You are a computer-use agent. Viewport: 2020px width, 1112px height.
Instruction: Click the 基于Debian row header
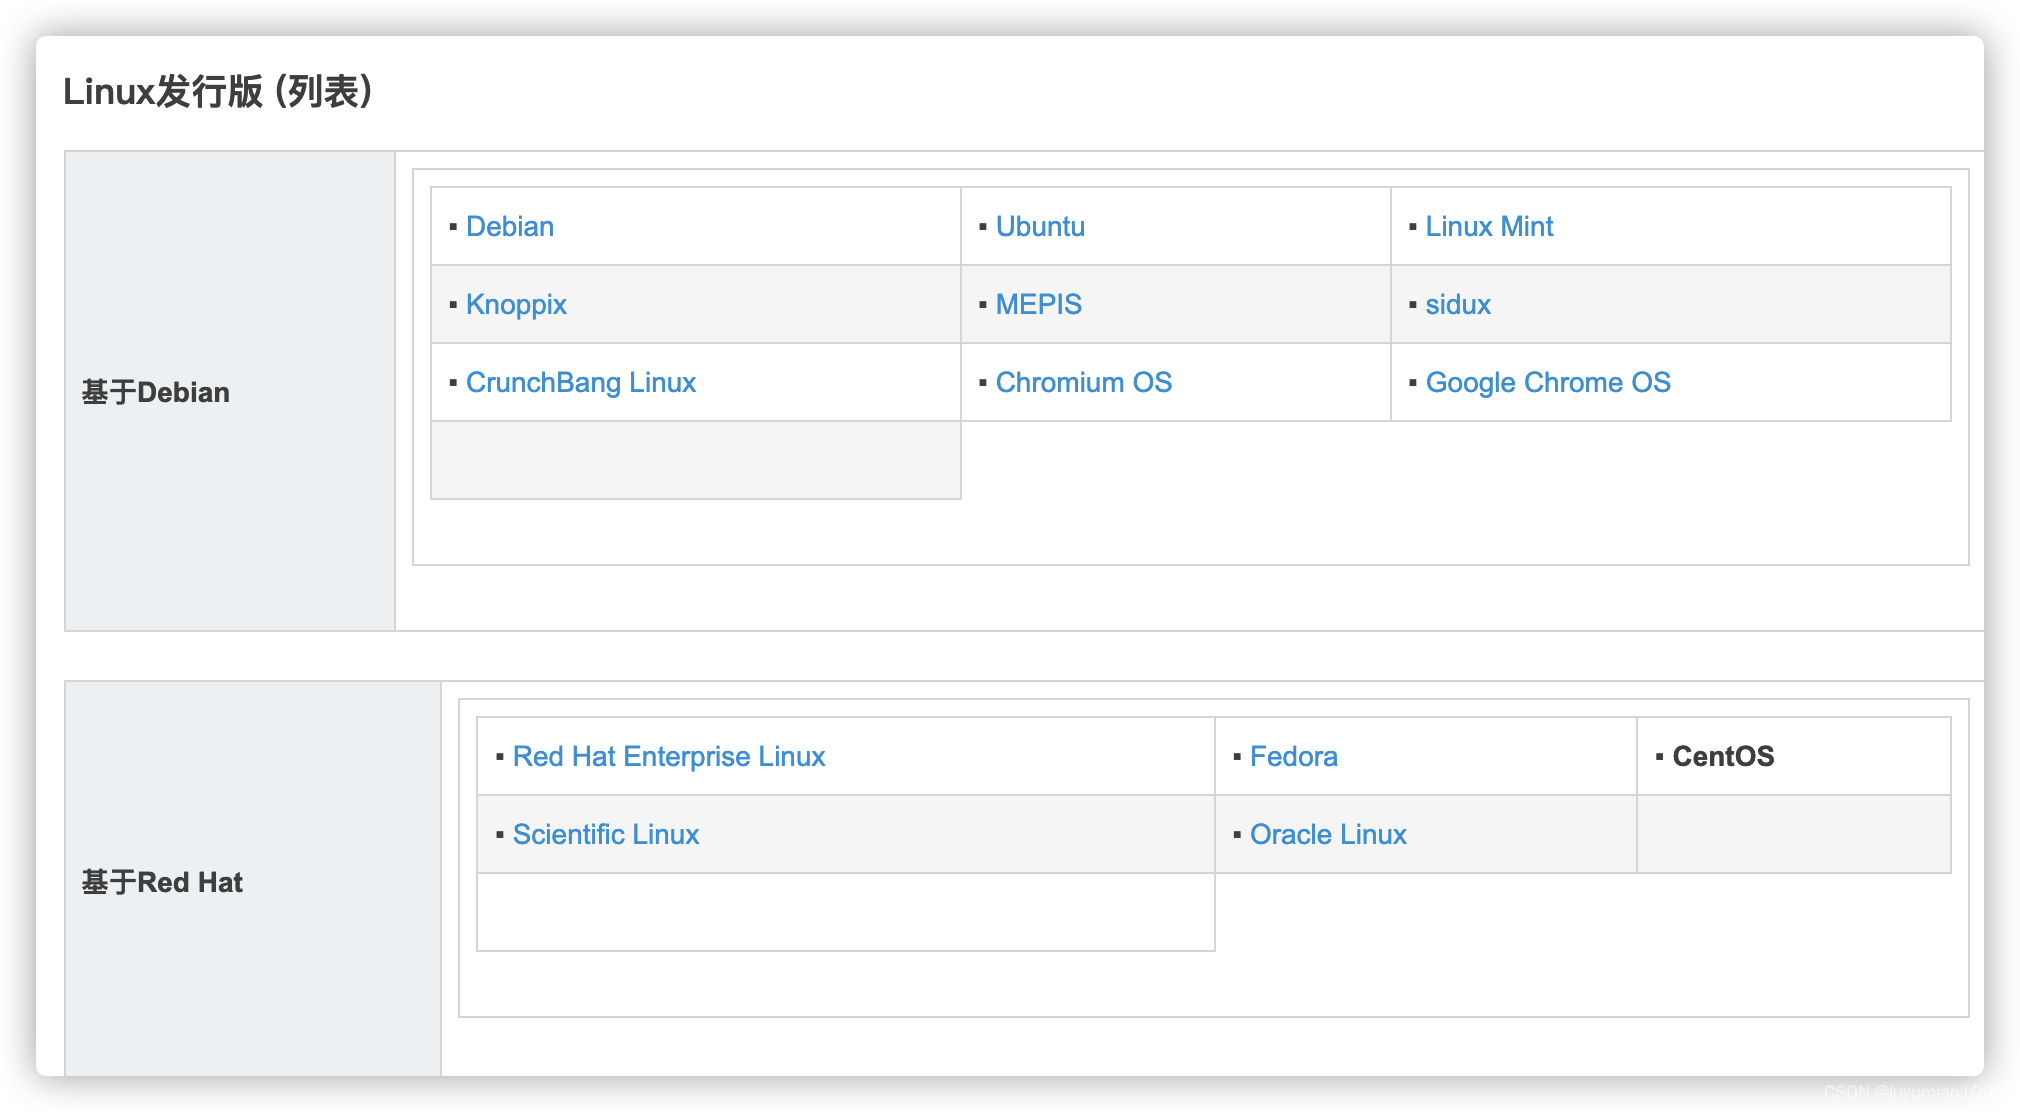click(156, 393)
